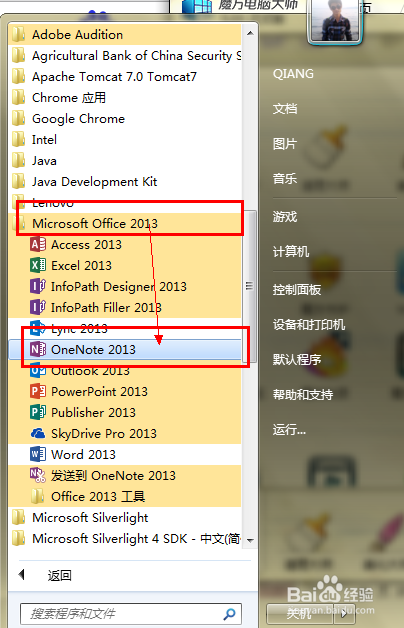
Task: Open 帮助和支持
Action: point(303,395)
